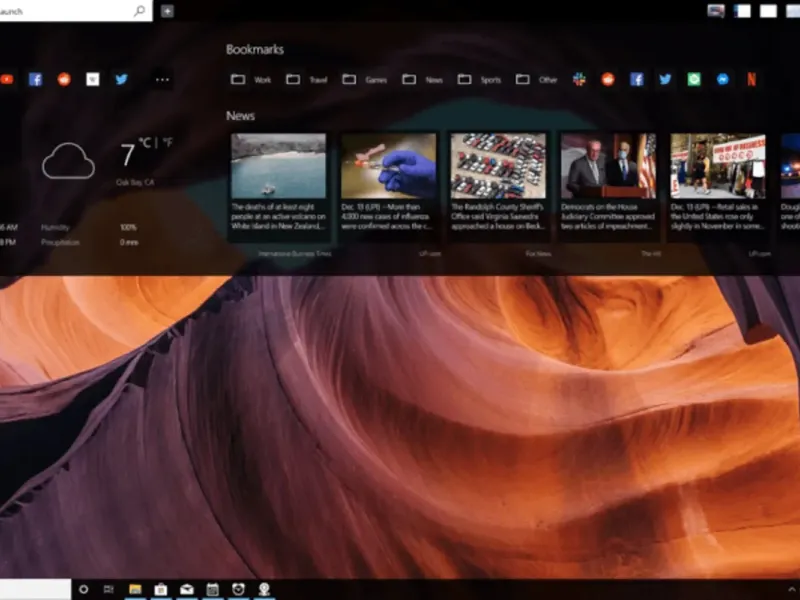The width and height of the screenshot is (800, 600).
Task: Open the 'Randolph County Sheriff's Office' headline
Action: [498, 216]
